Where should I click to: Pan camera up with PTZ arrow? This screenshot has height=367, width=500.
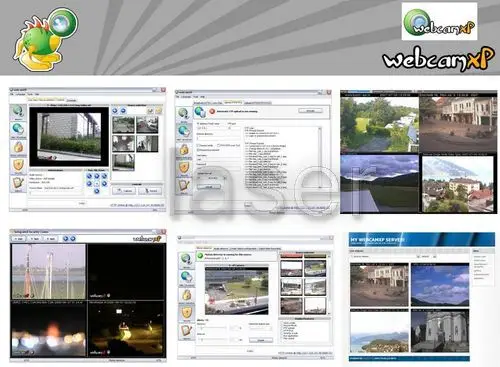tap(97, 176)
